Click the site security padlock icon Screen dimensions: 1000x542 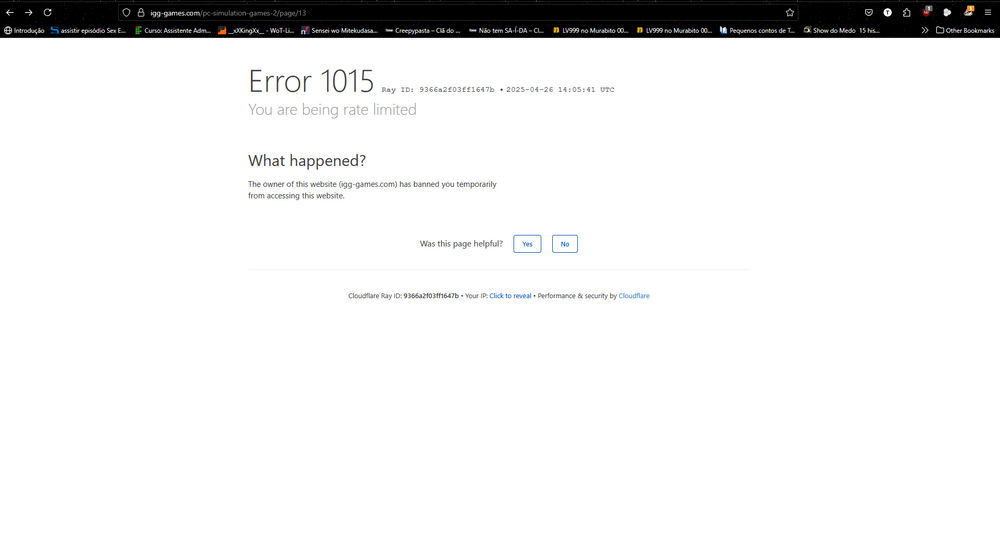coord(141,13)
